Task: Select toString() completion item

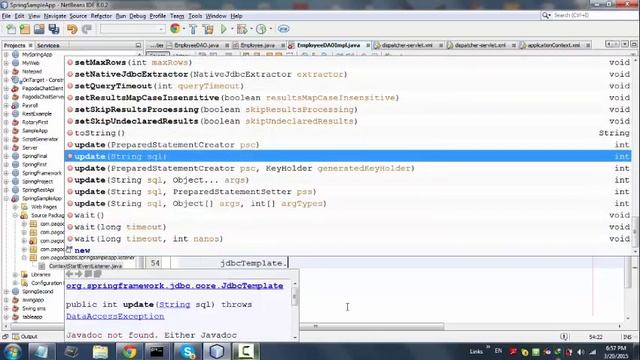Action: coord(348,133)
